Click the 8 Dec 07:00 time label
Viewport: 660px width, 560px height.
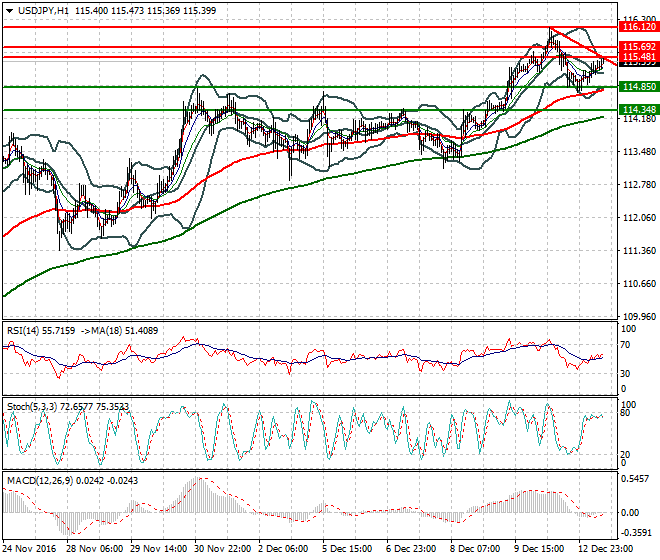475,549
